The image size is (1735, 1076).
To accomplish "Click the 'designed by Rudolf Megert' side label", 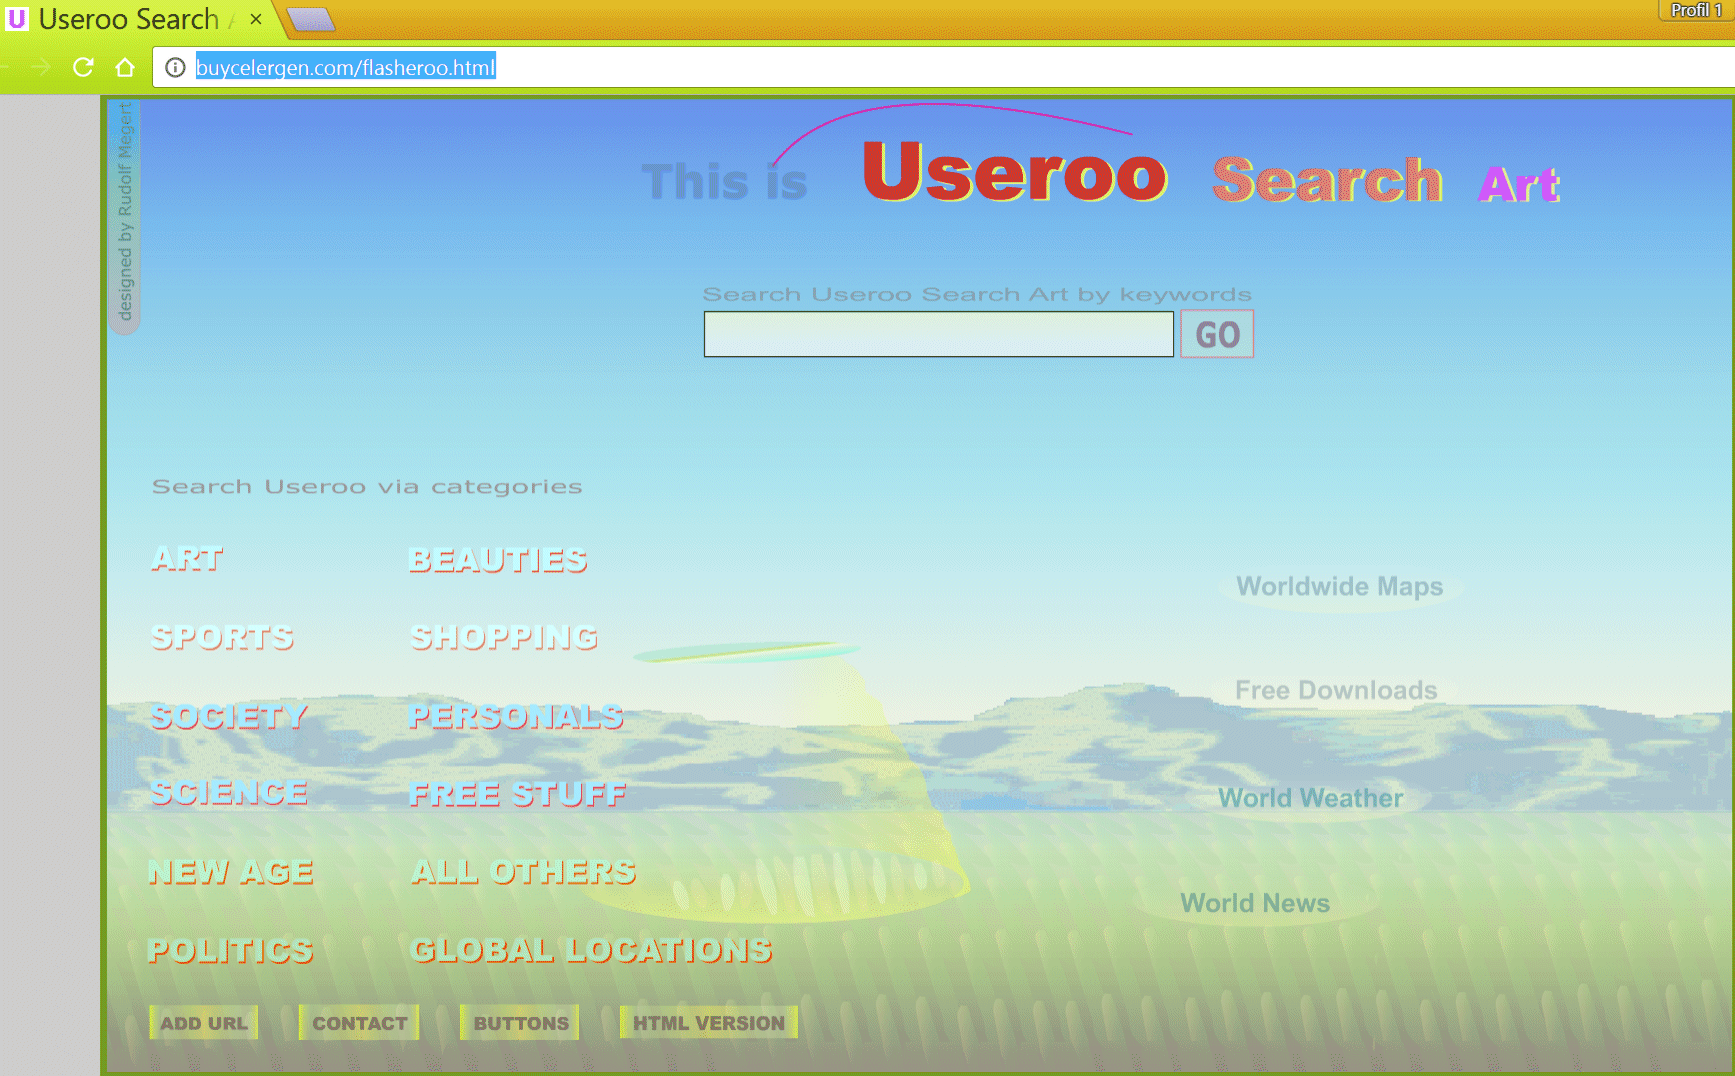I will tap(125, 214).
